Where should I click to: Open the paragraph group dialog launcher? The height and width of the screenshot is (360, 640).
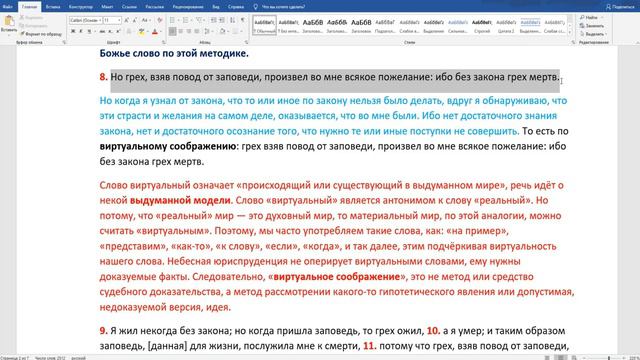(x=247, y=42)
